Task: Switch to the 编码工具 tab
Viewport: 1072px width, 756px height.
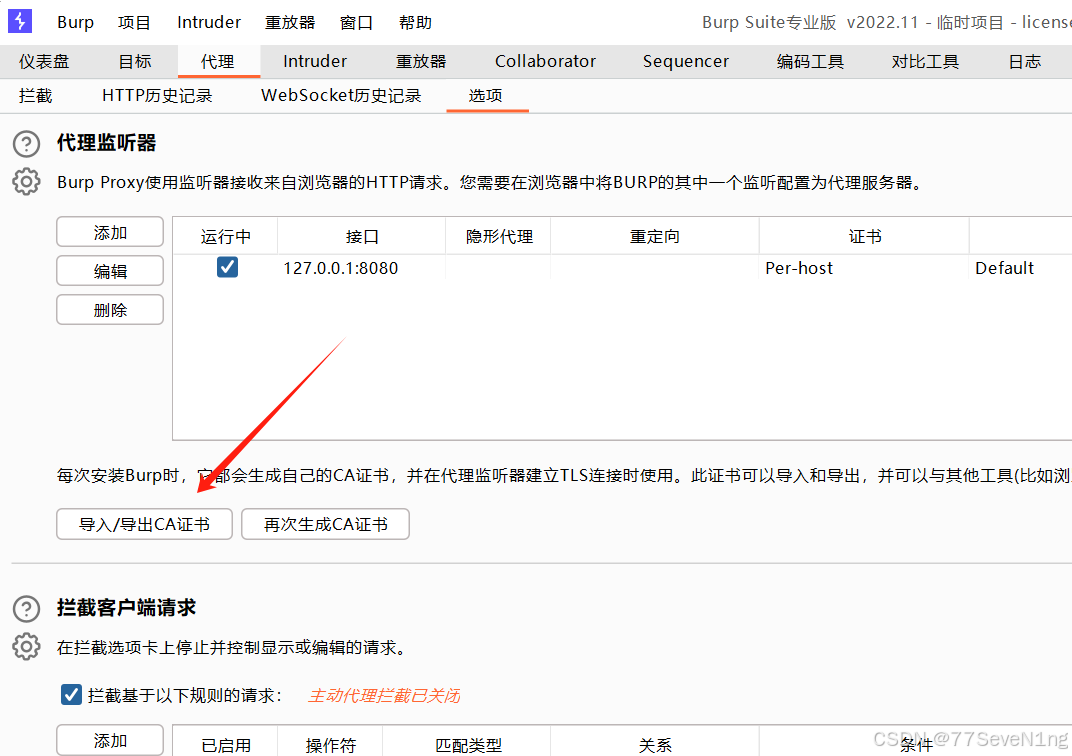Action: 810,62
